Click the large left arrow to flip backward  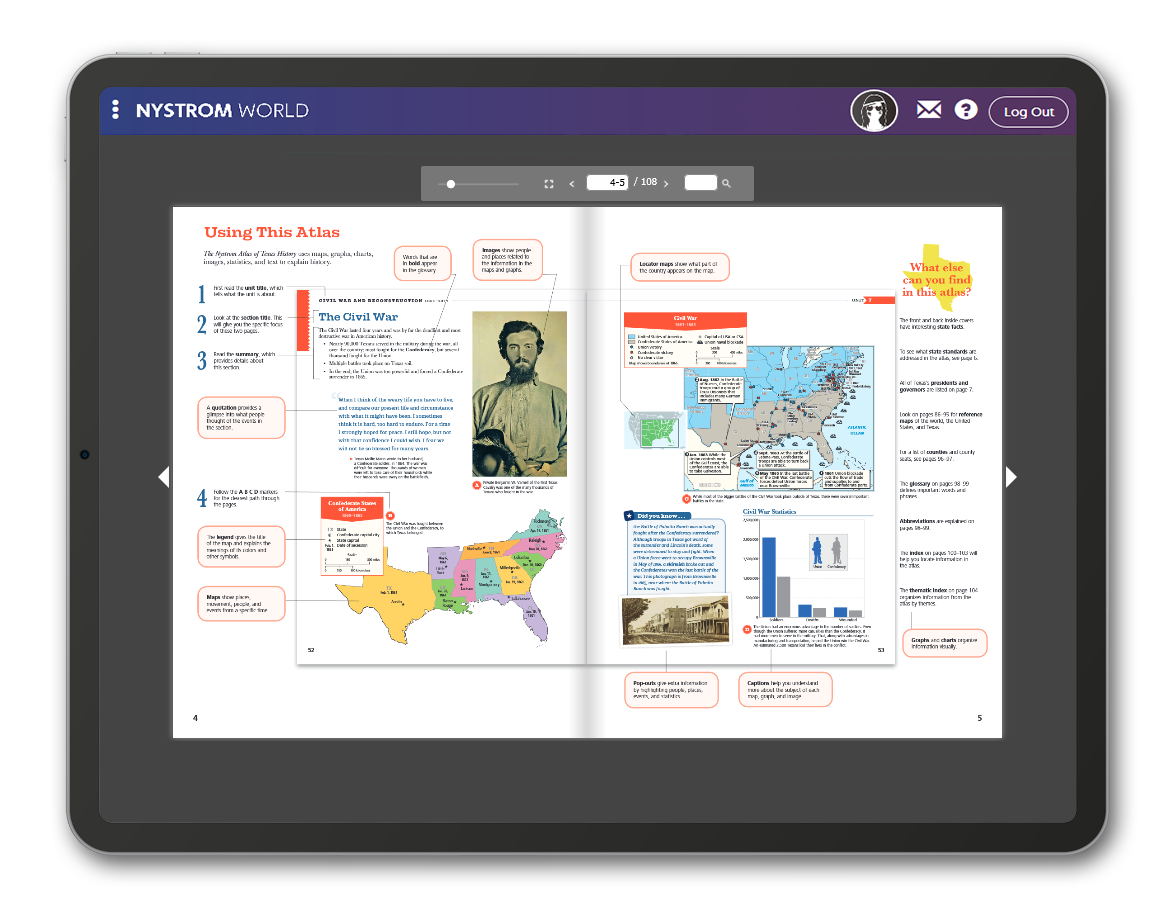tap(164, 477)
